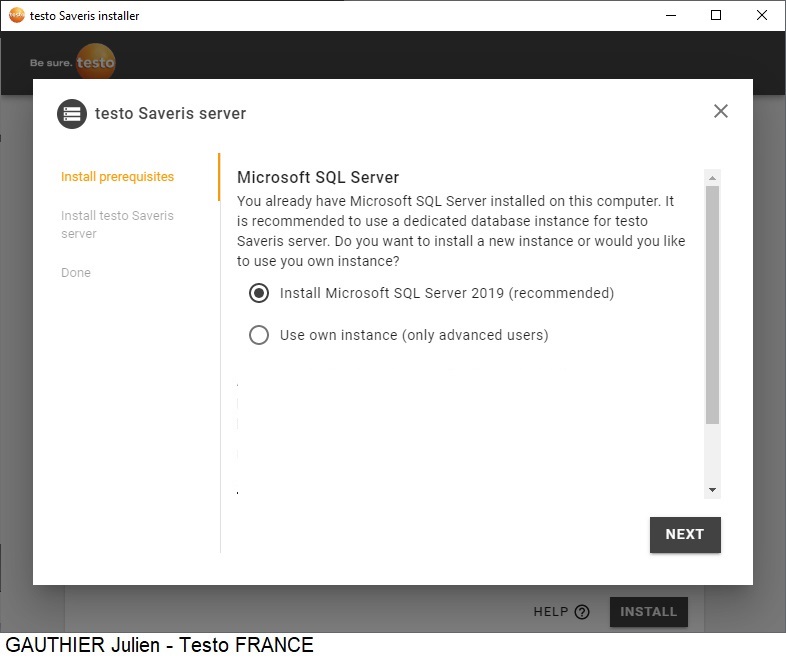Image resolution: width=786 pixels, height=664 pixels.
Task: Click scrollbar up arrow
Action: click(x=712, y=178)
